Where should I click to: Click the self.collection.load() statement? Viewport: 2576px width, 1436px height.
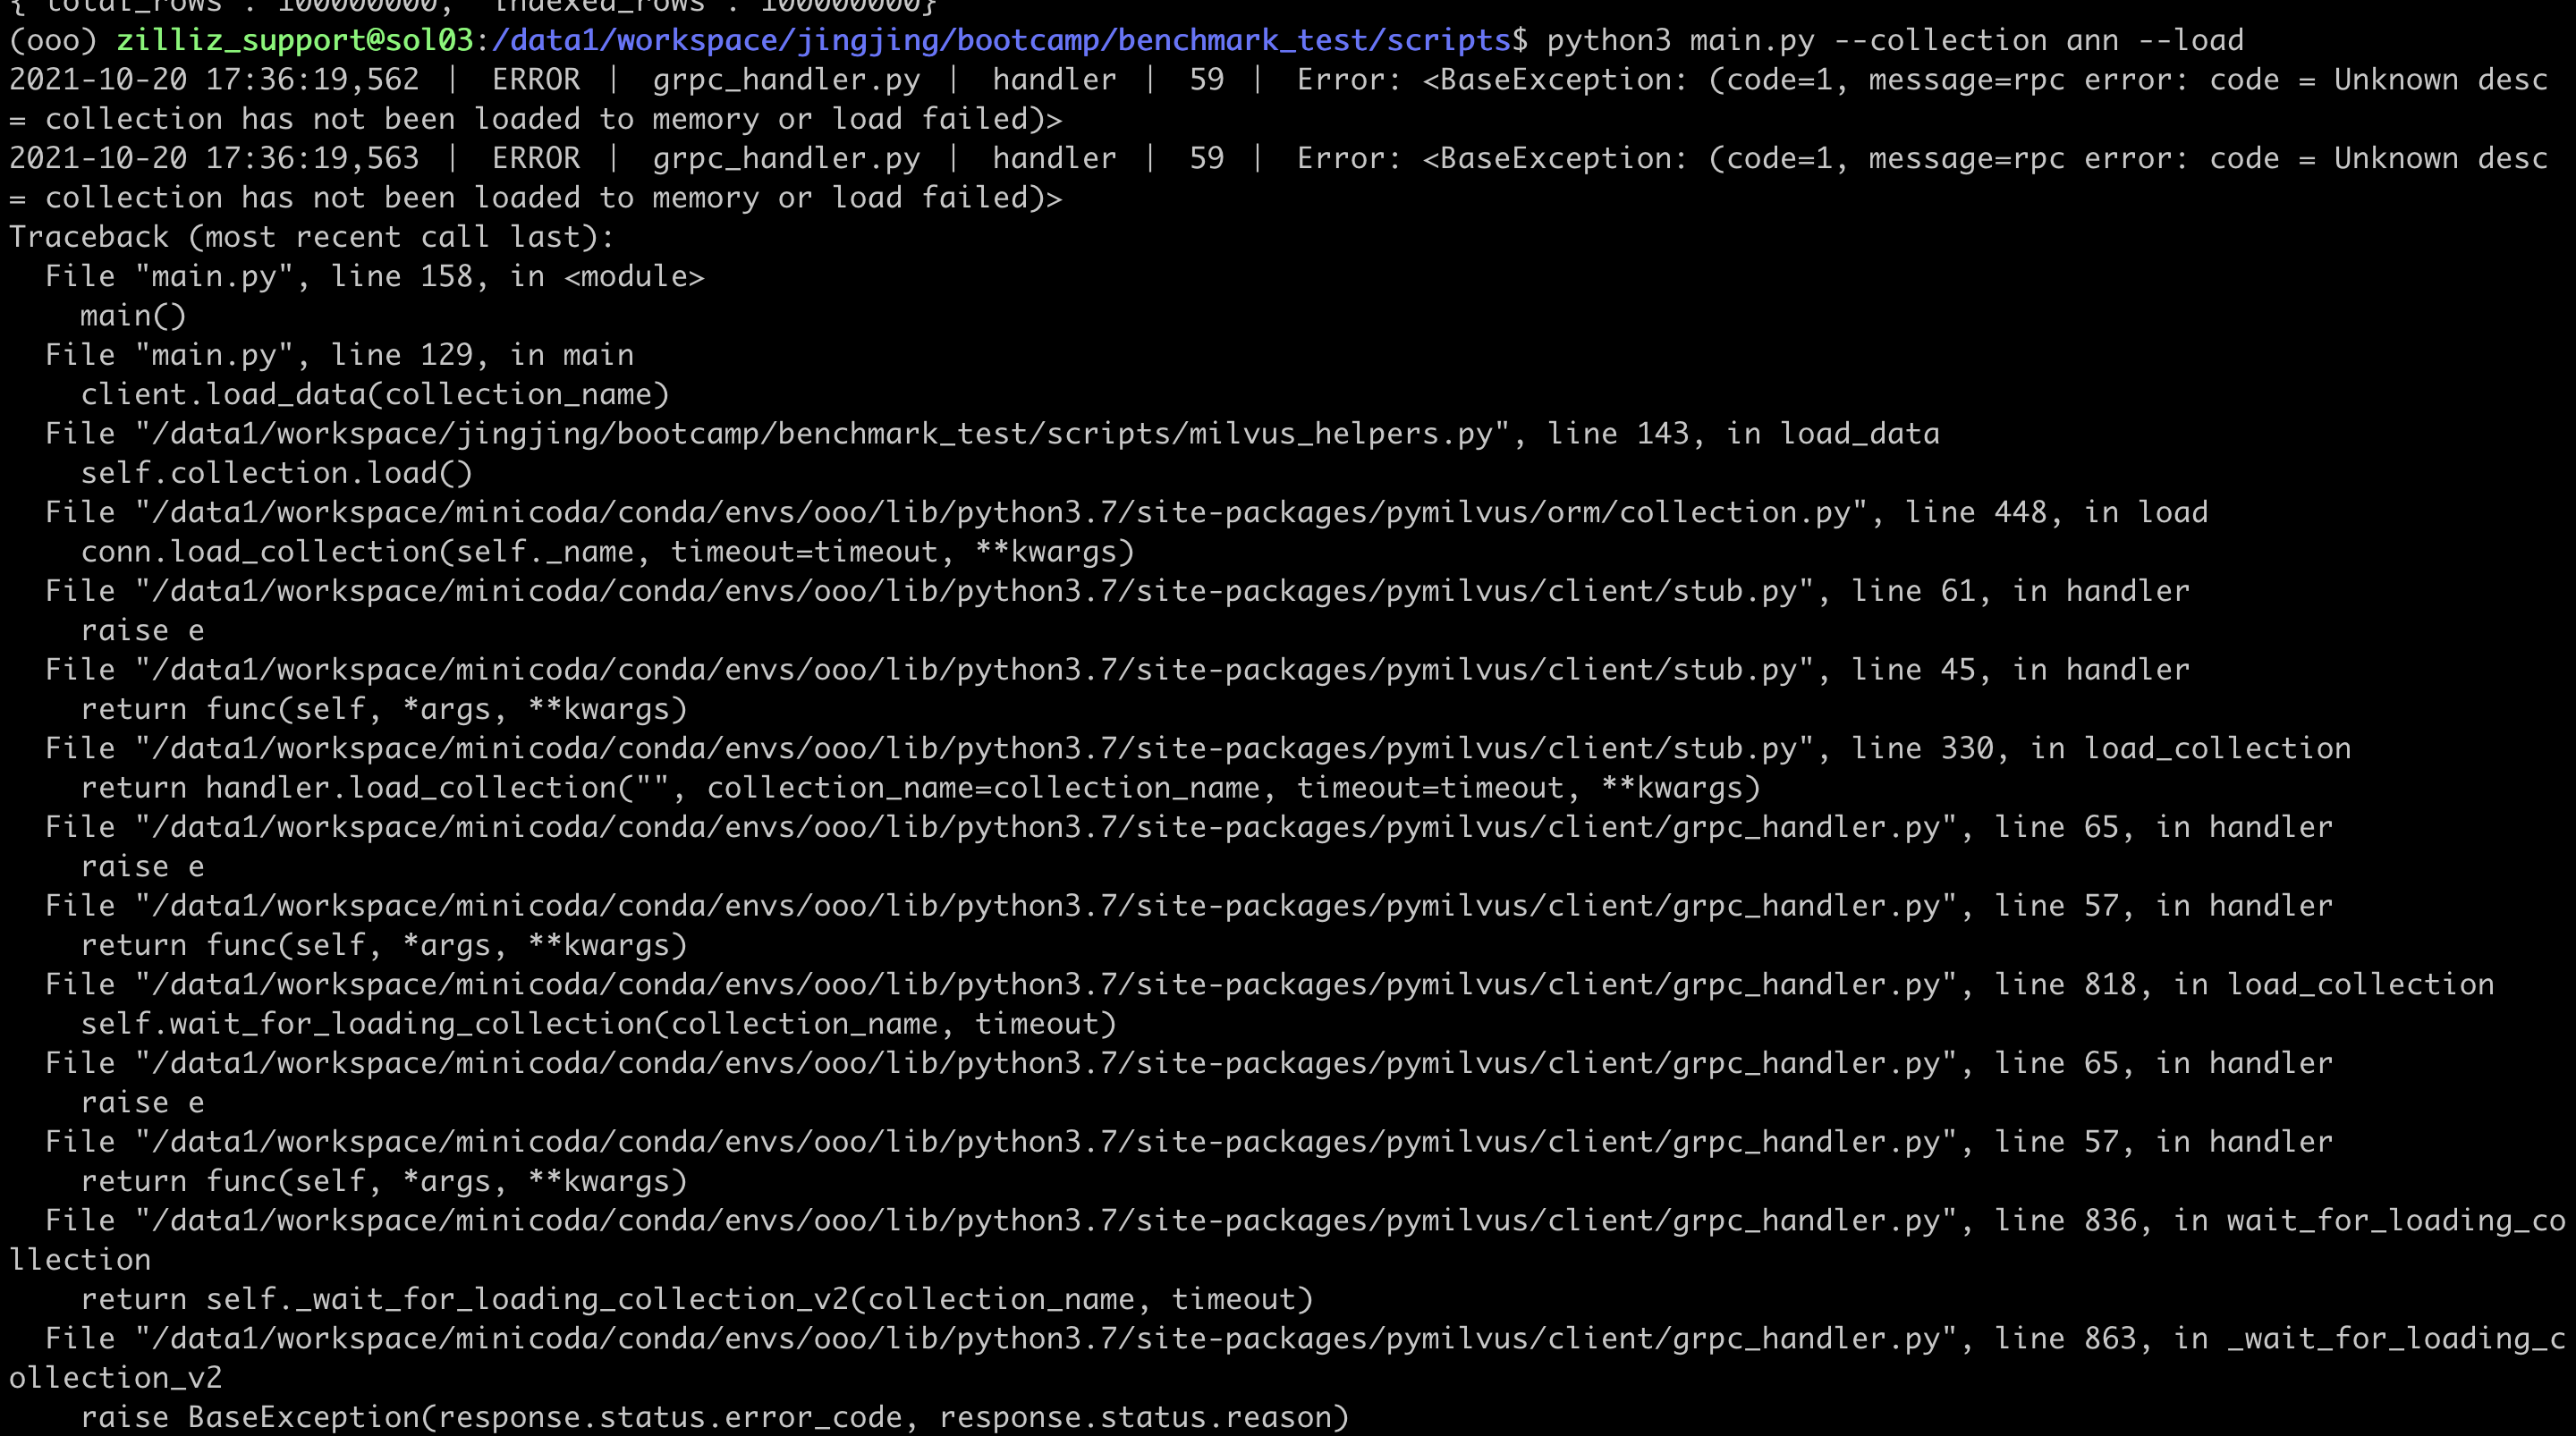click(275, 472)
